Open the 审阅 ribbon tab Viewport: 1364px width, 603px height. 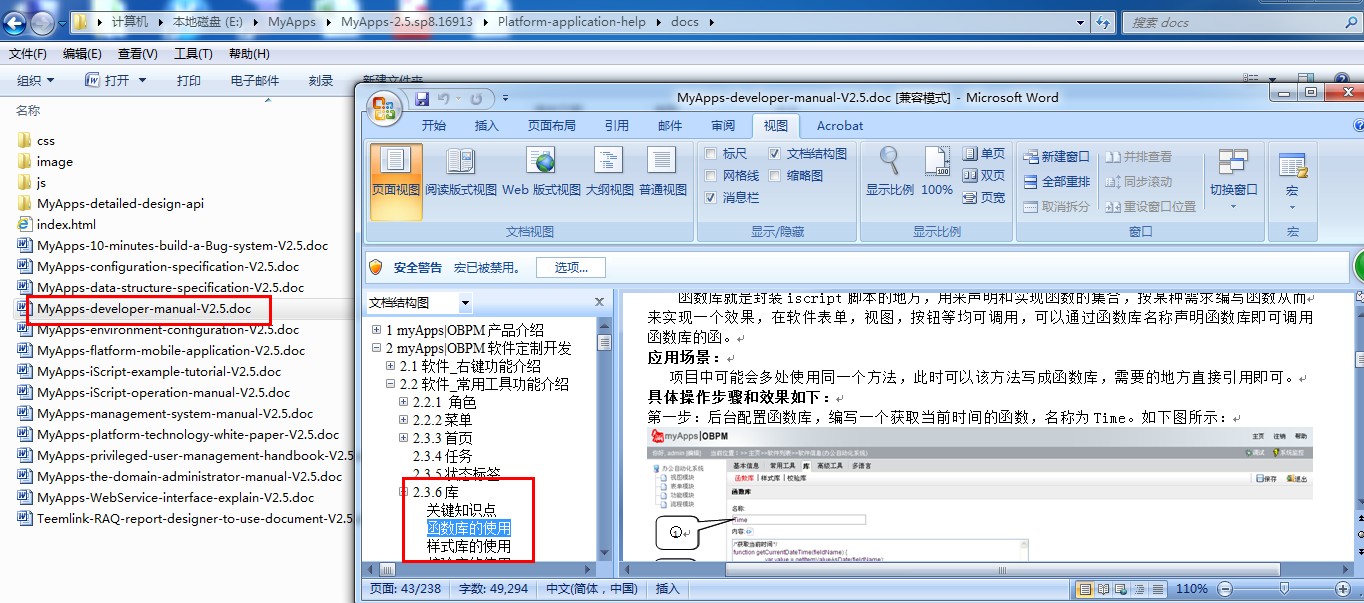723,126
